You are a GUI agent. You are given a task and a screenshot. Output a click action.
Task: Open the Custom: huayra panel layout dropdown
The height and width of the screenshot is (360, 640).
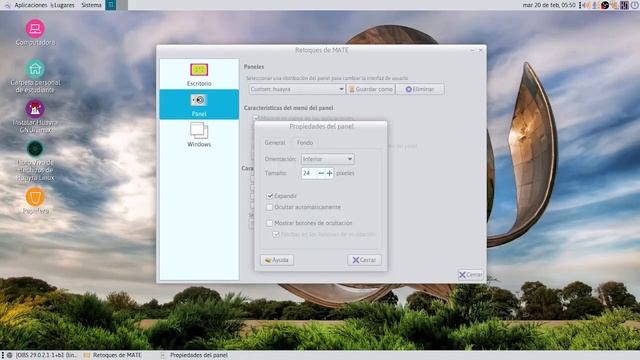point(297,89)
